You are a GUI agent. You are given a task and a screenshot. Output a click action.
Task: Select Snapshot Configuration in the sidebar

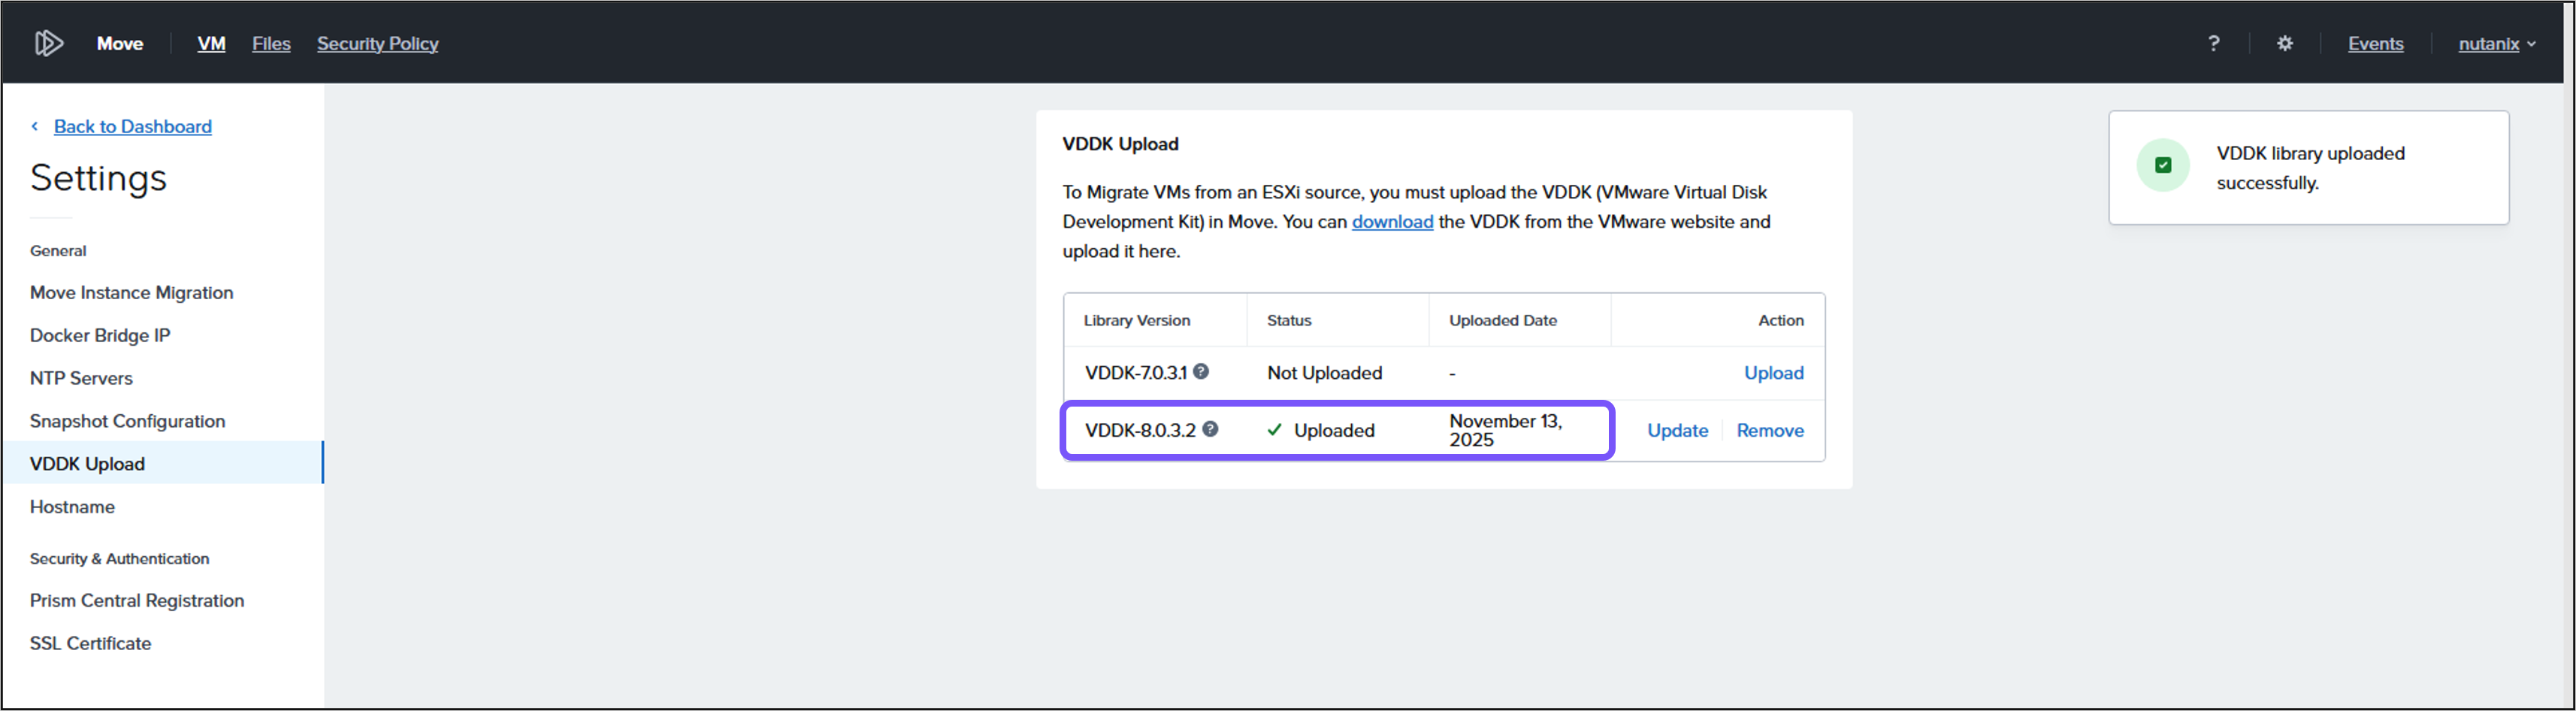127,420
